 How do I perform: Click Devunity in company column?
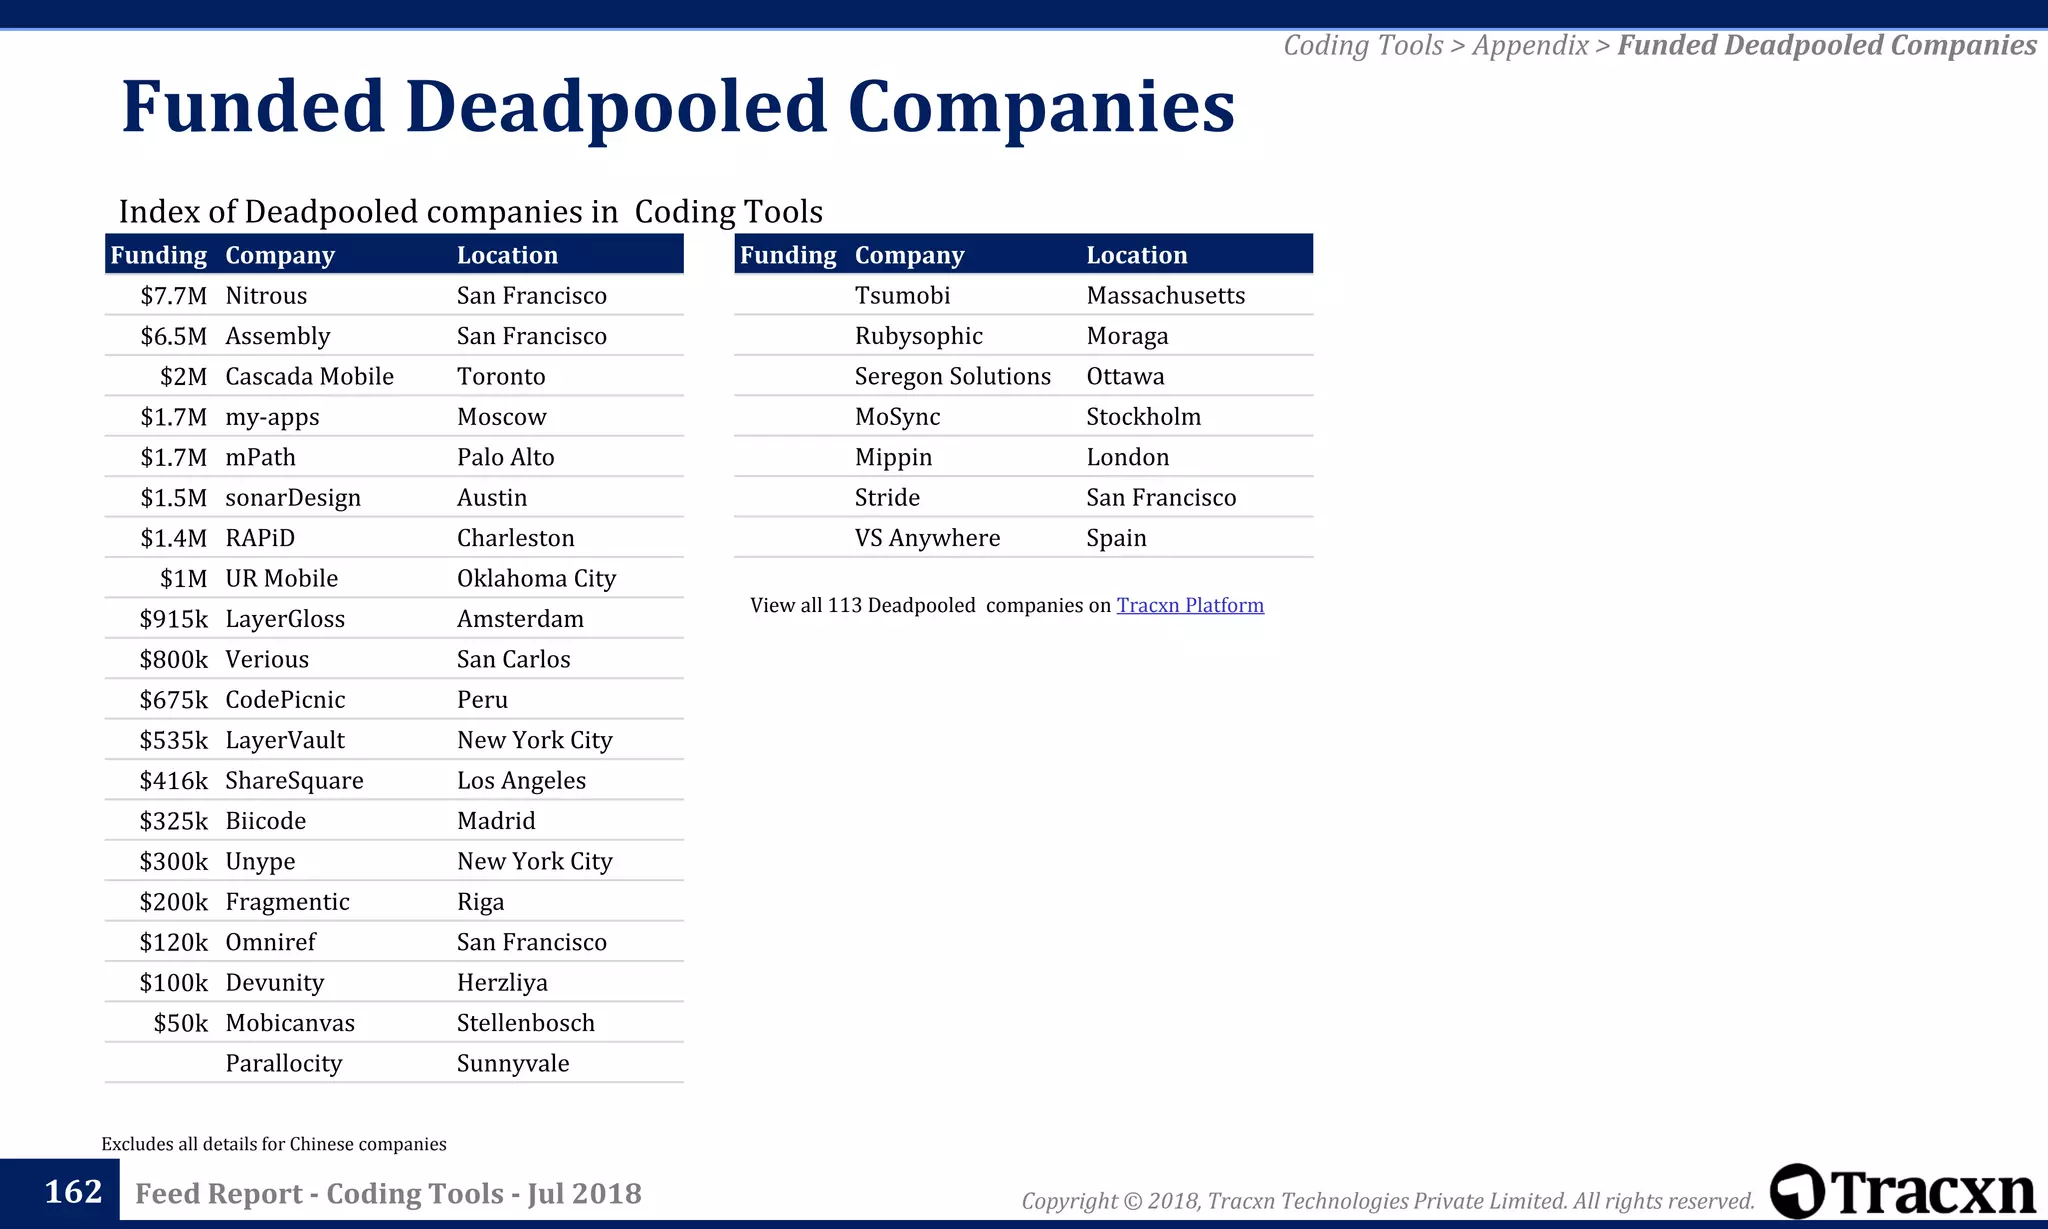pyautogui.click(x=275, y=983)
